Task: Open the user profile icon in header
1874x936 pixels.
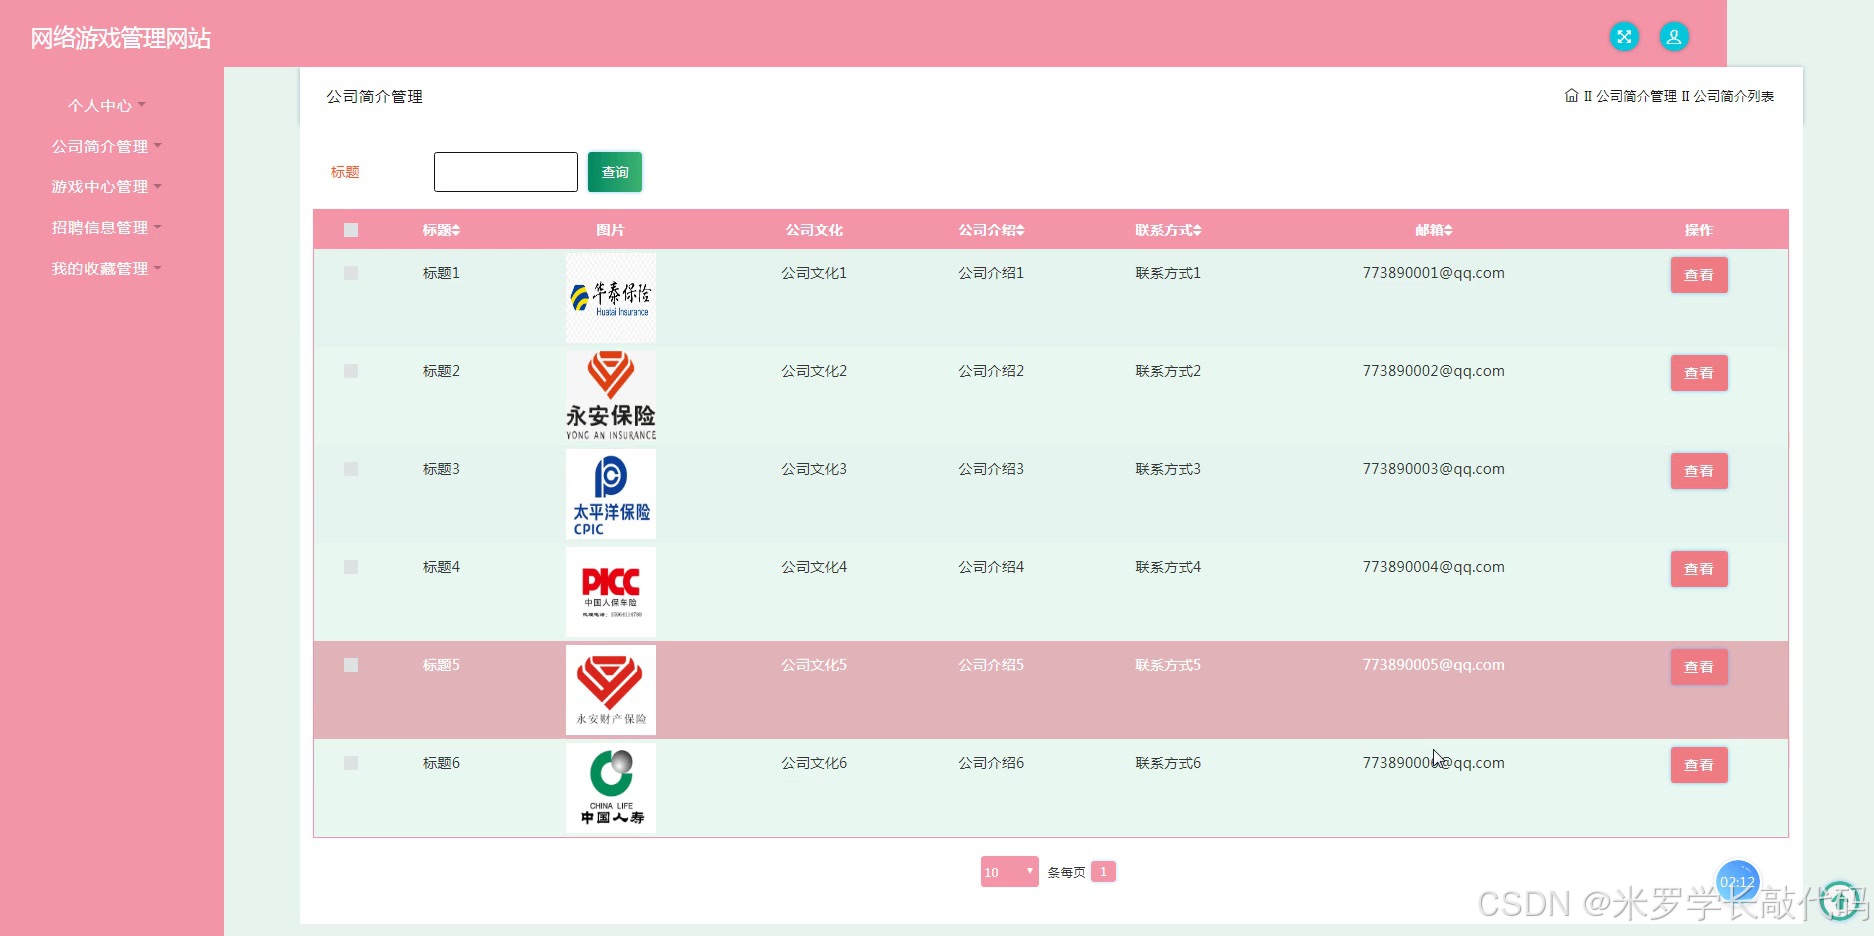Action: [1674, 37]
